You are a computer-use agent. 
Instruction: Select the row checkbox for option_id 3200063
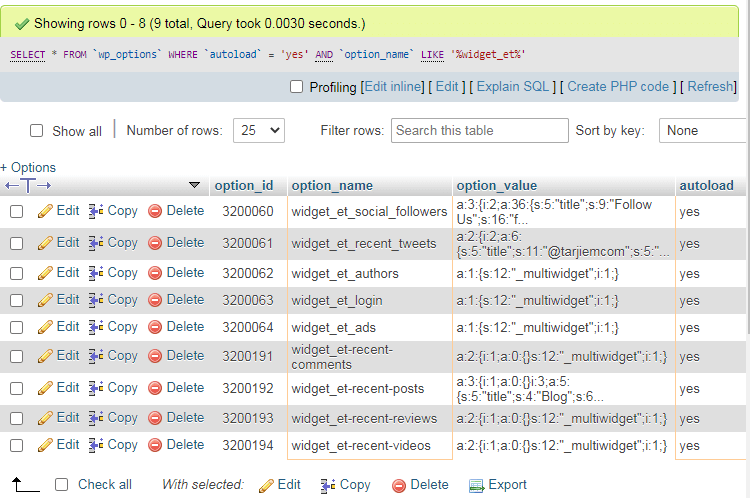click(x=17, y=300)
